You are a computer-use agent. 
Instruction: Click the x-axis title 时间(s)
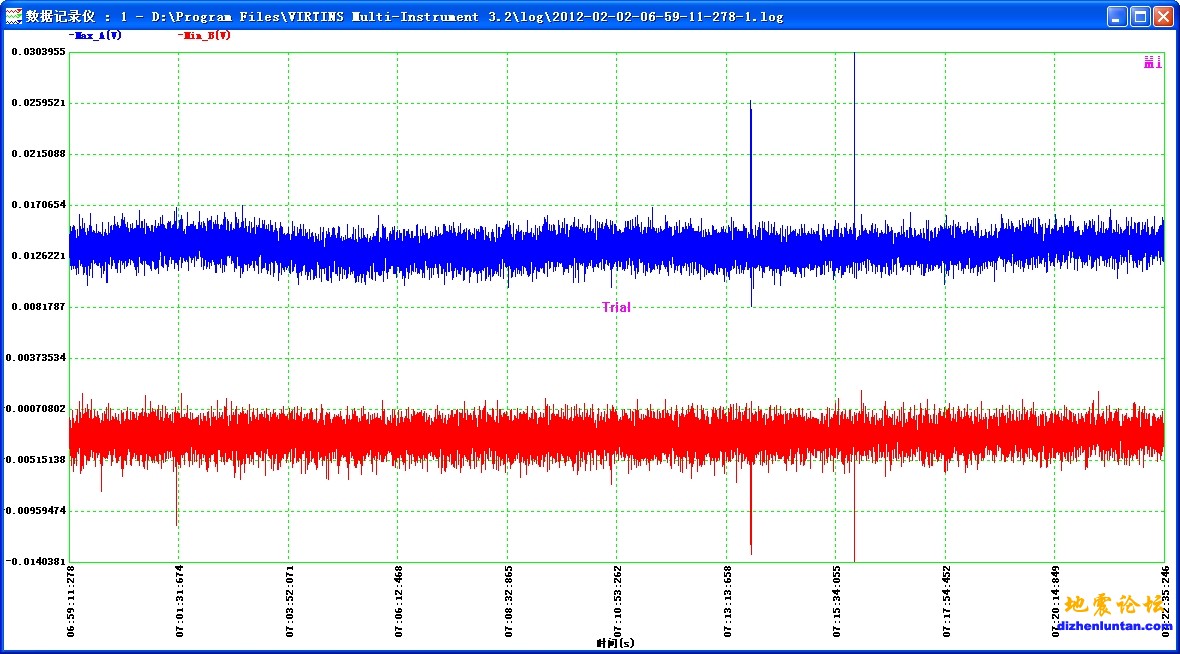(x=616, y=643)
